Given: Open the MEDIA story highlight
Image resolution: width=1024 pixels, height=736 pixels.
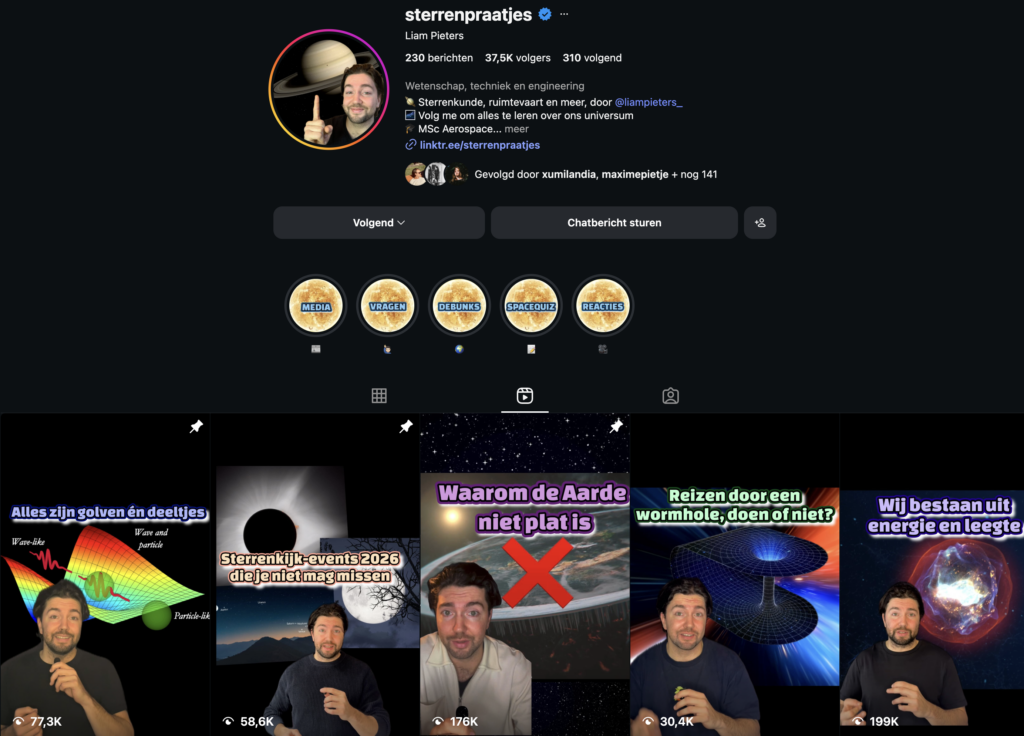Looking at the screenshot, I should click(x=316, y=306).
